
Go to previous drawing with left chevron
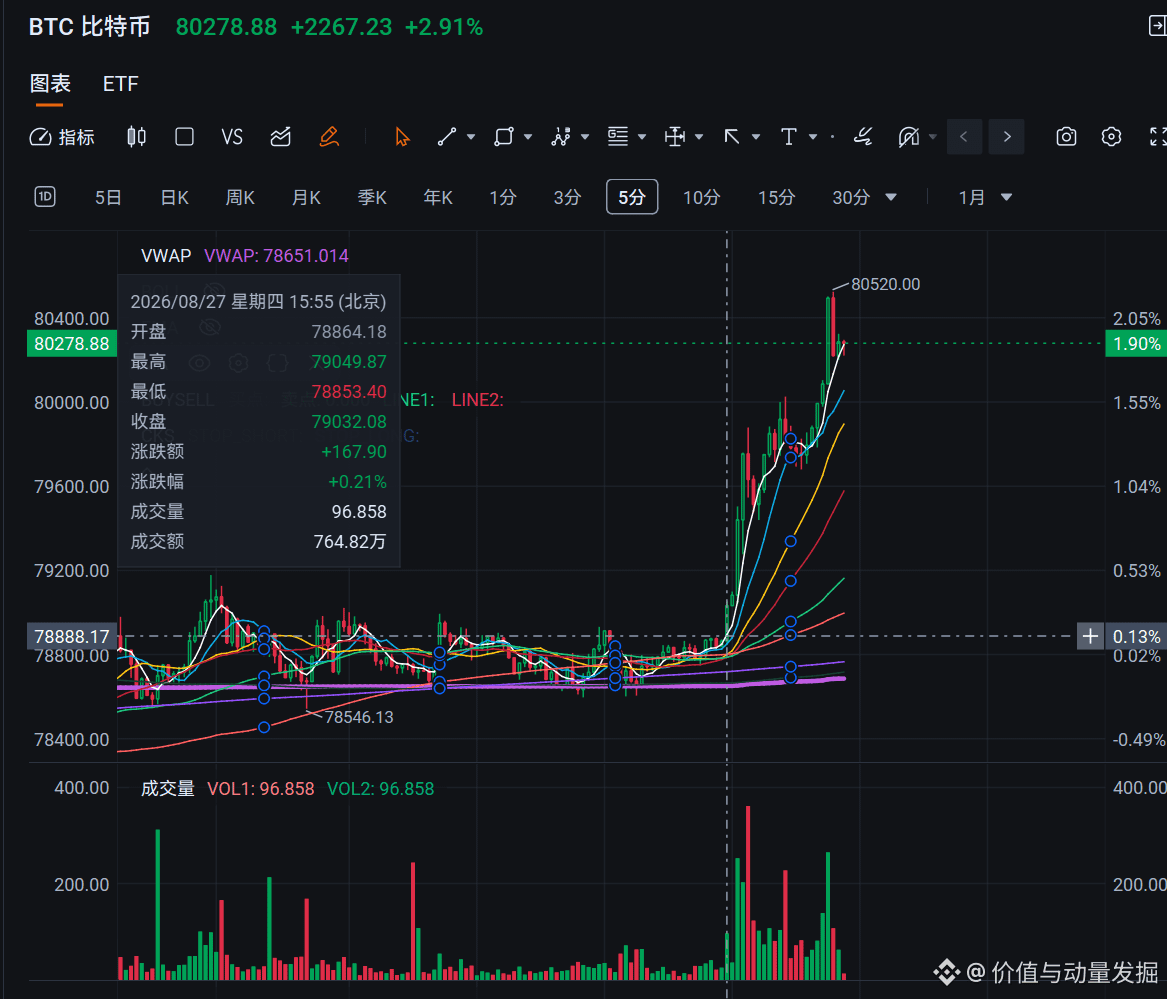(x=965, y=137)
